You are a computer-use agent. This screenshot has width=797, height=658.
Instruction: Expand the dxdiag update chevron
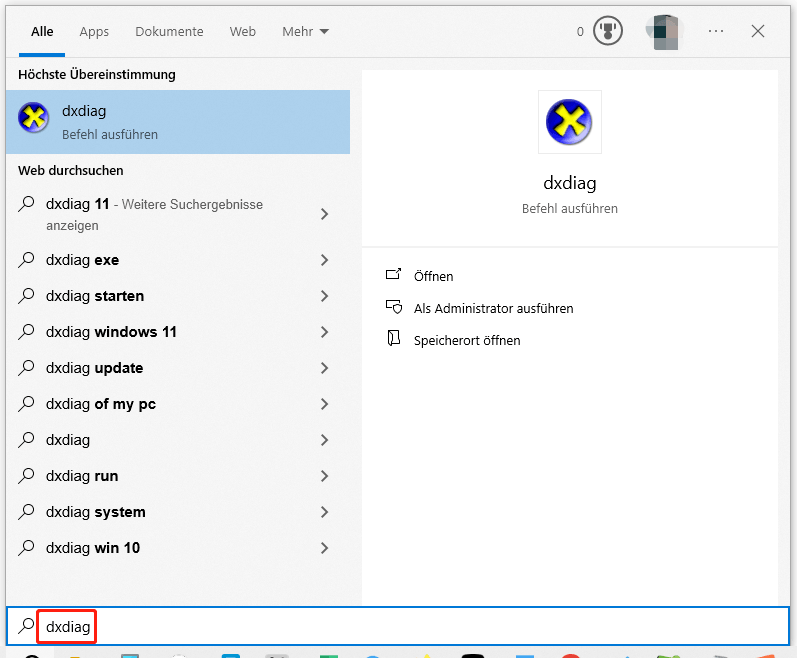pyautogui.click(x=324, y=368)
